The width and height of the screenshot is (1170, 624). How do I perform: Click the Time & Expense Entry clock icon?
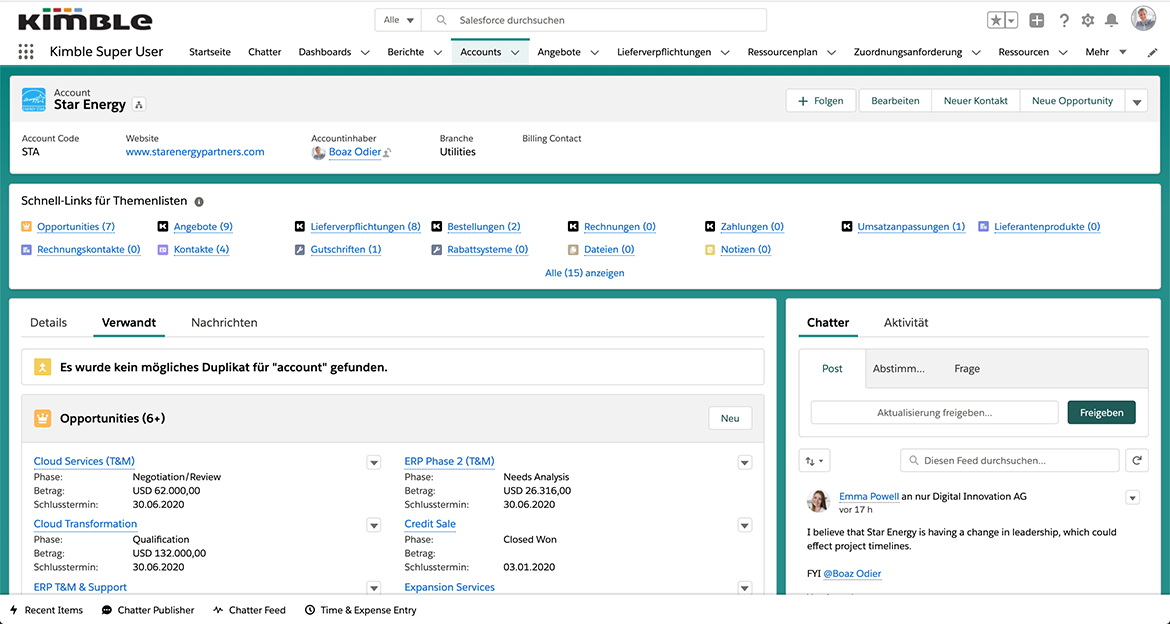tap(310, 610)
